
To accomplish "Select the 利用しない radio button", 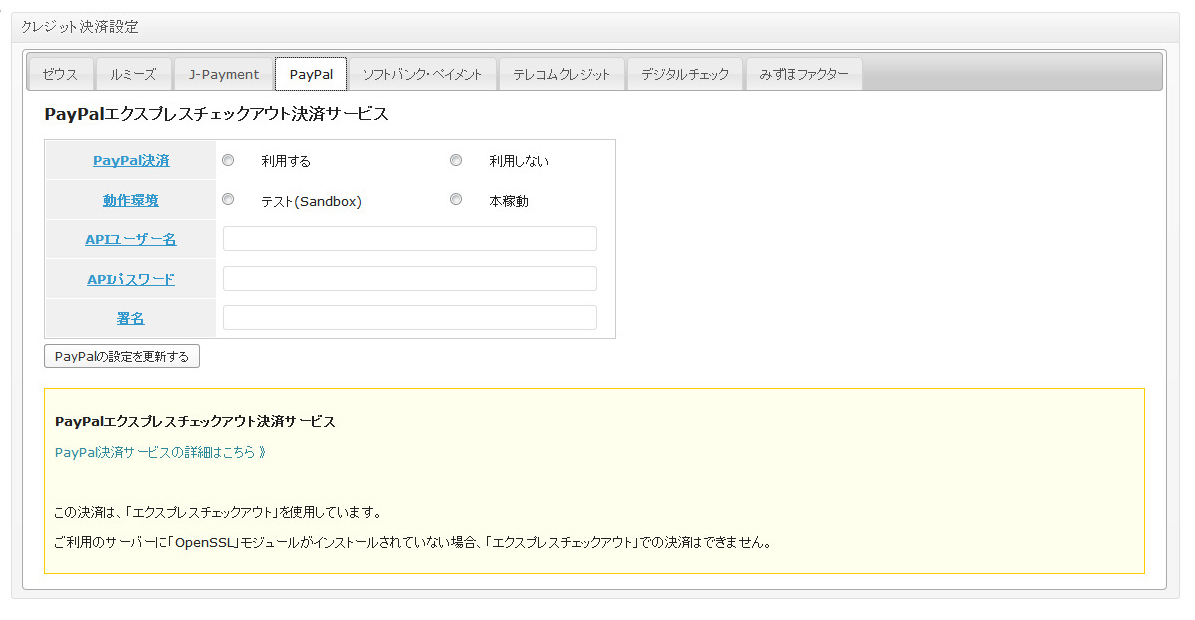I will (456, 160).
